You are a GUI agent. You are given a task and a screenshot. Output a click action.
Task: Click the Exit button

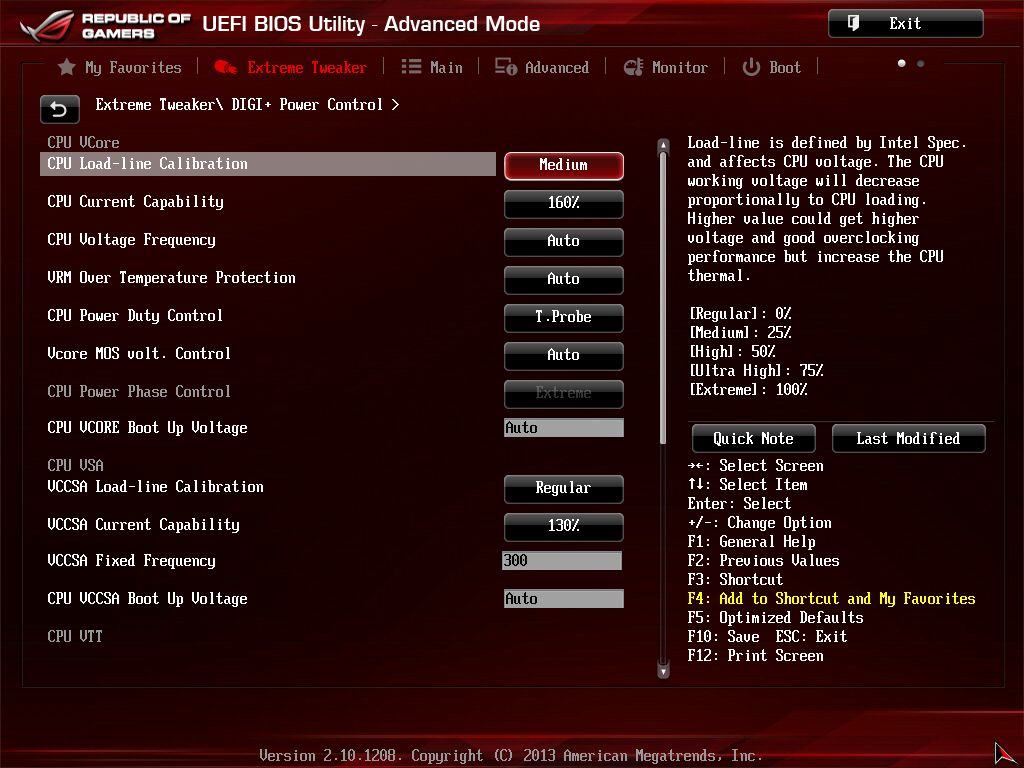(x=905, y=24)
